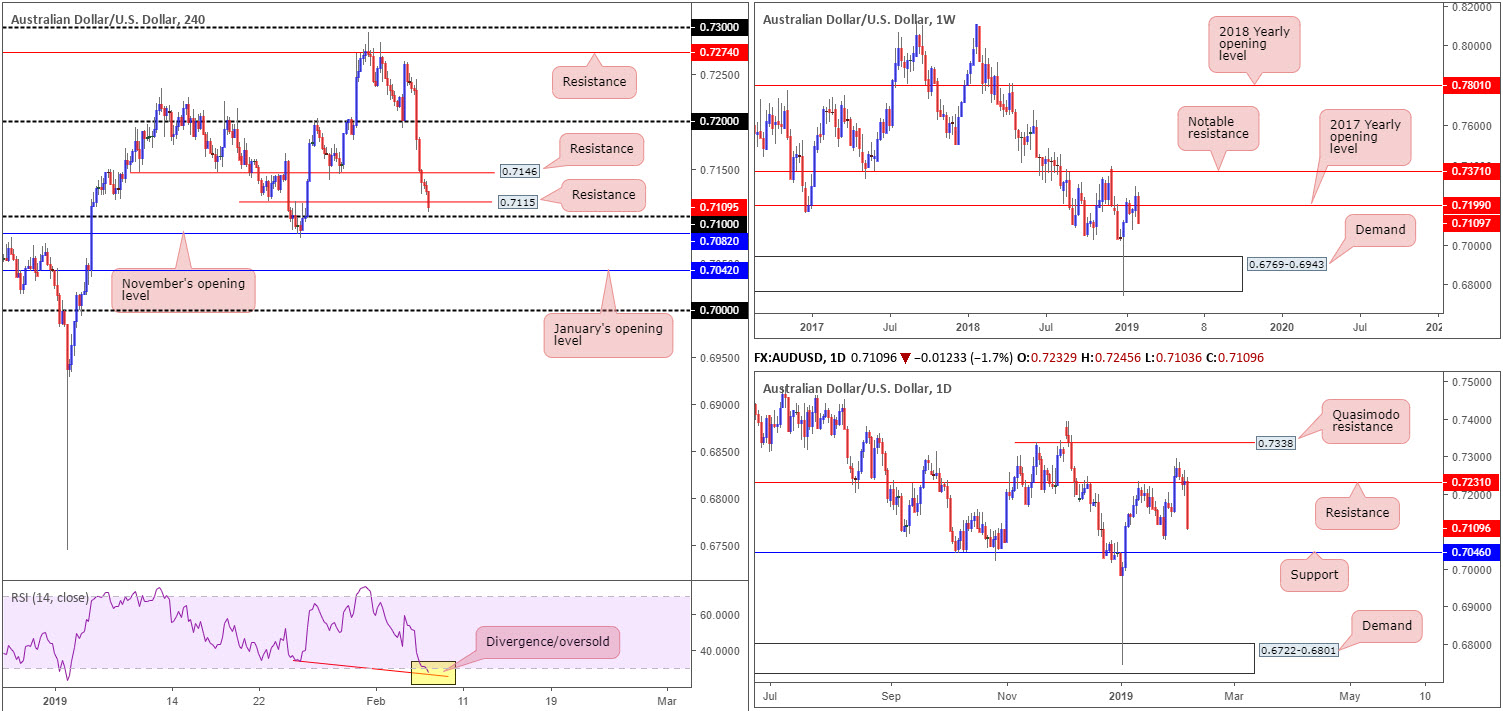Viewport: 1503px width, 711px height.
Task: Open the November's opening level callout
Action: click(182, 290)
